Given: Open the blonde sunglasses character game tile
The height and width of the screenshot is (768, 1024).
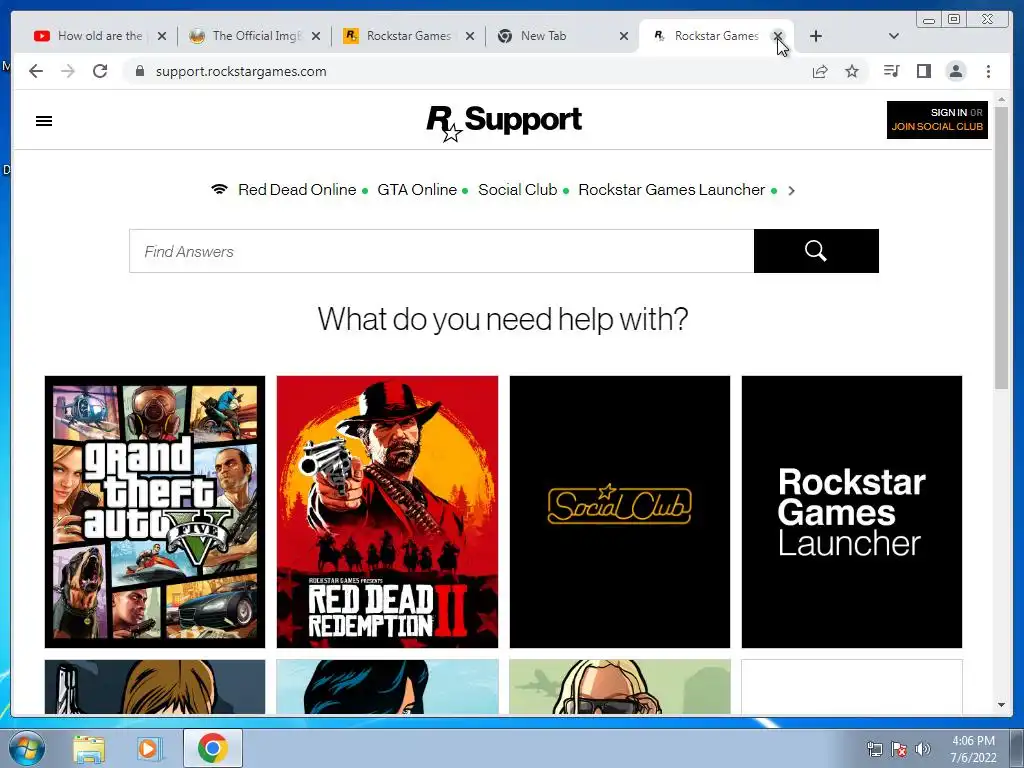Looking at the screenshot, I should [620, 686].
